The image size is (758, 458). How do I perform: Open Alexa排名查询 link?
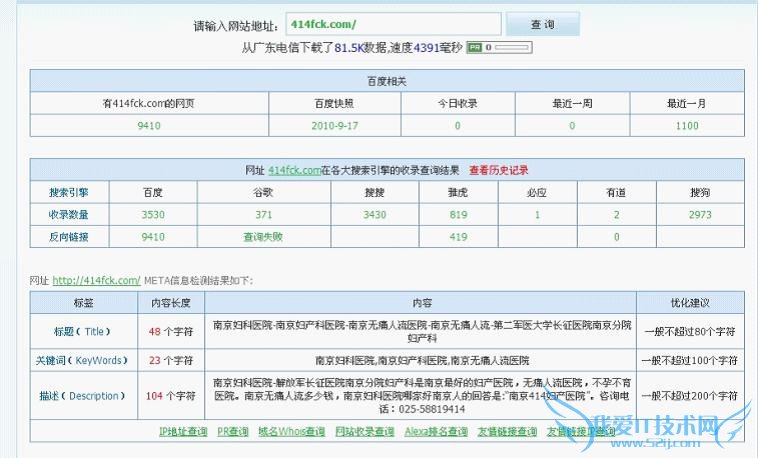tap(436, 431)
